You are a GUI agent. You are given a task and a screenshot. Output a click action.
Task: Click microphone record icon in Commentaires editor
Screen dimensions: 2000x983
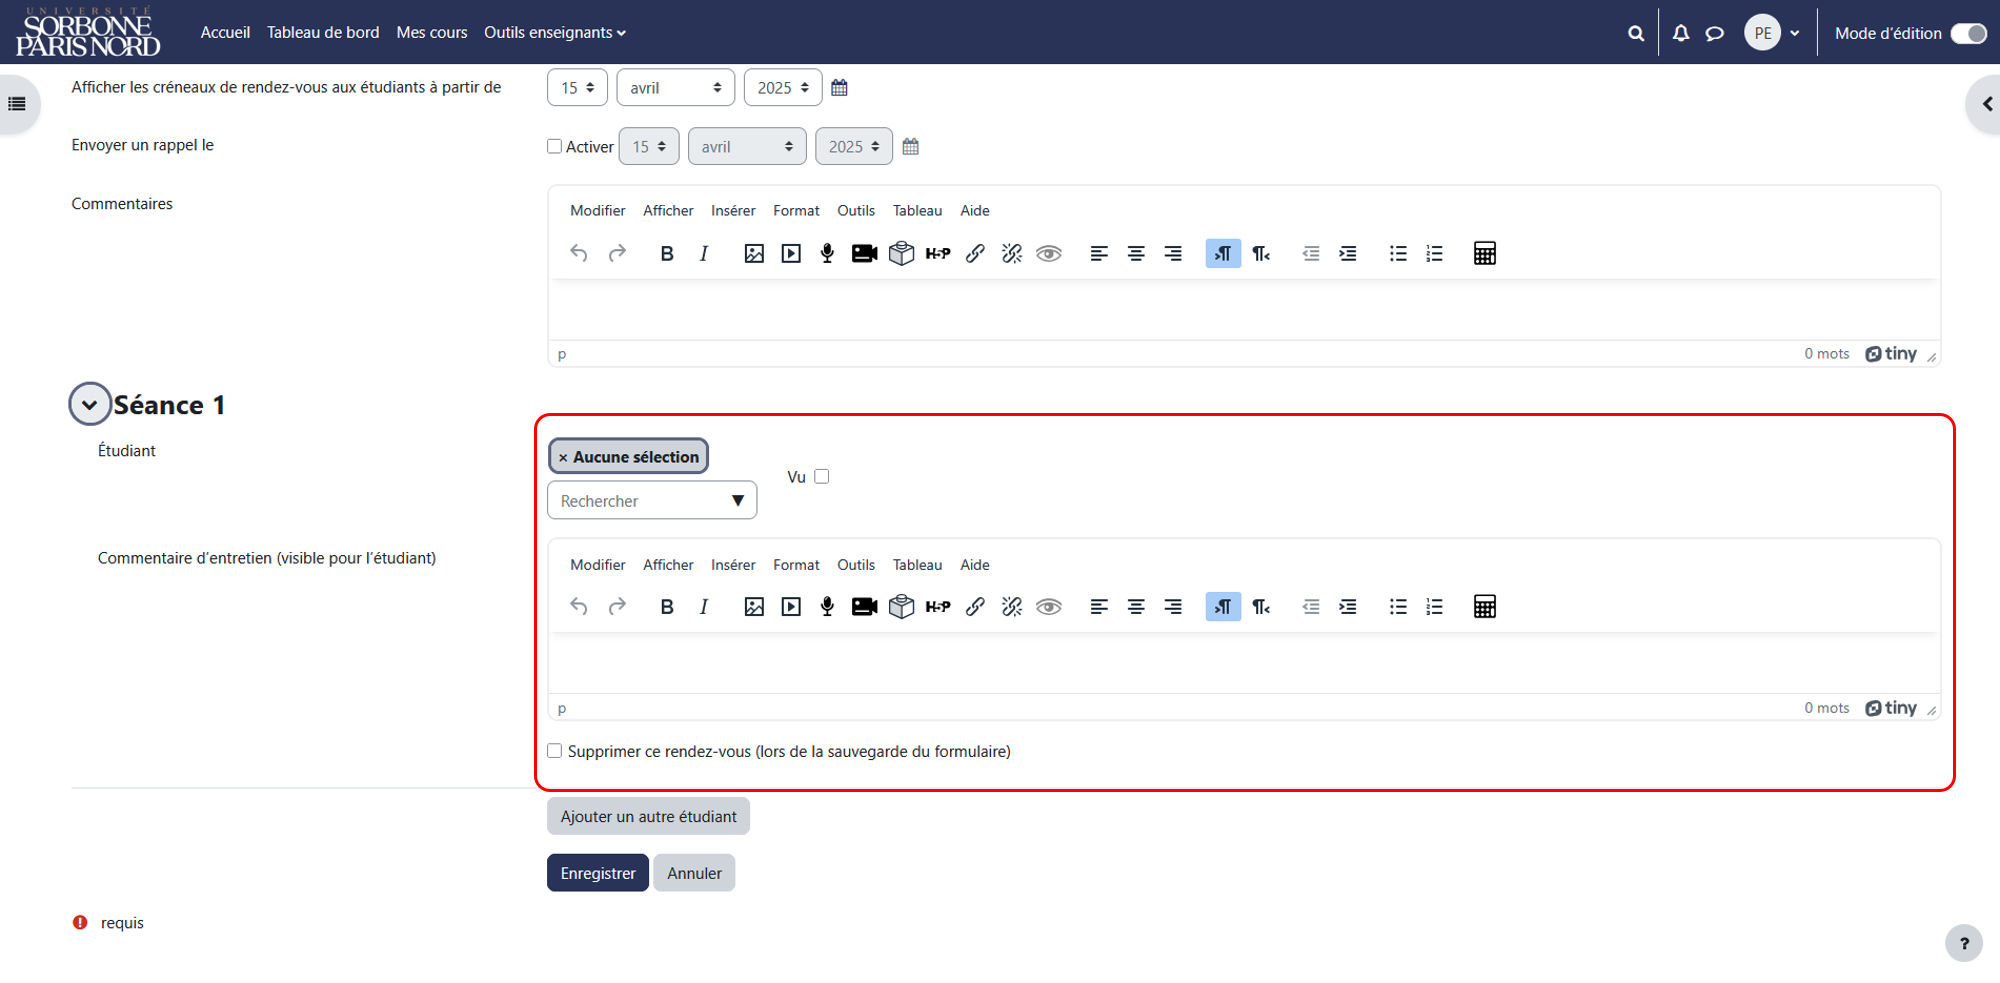click(x=827, y=254)
